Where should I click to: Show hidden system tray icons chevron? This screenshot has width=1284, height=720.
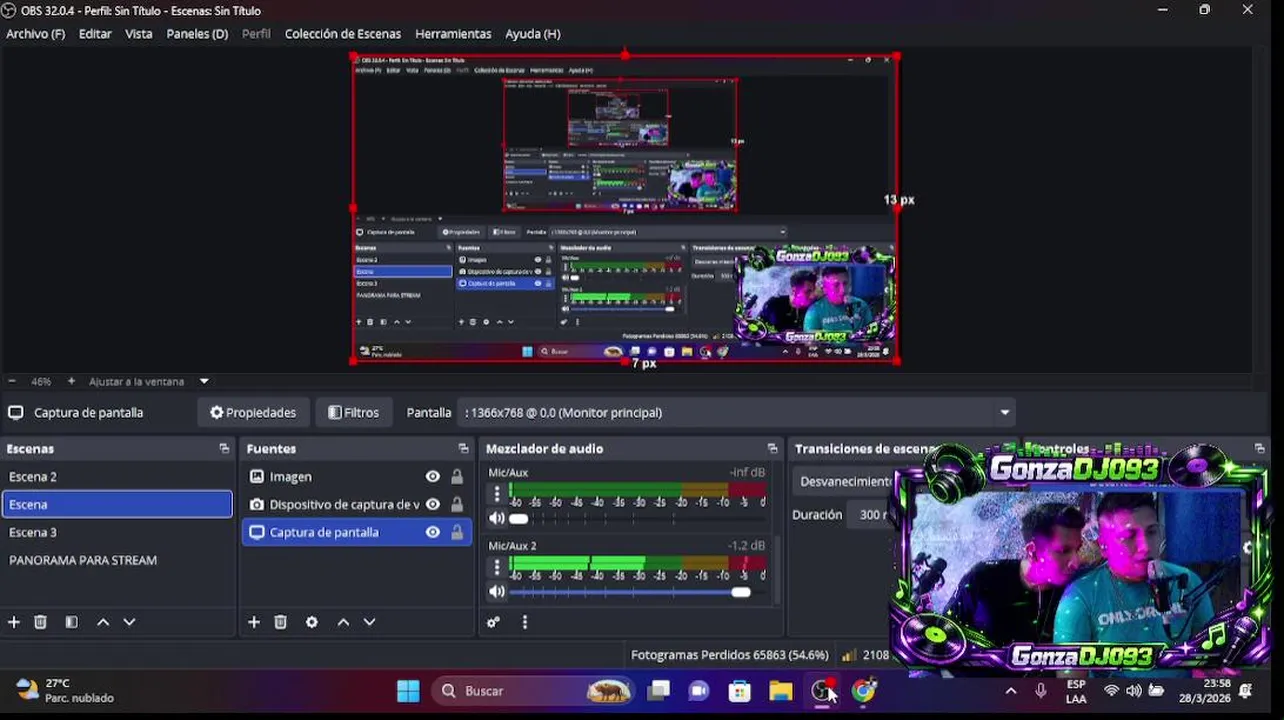1011,690
